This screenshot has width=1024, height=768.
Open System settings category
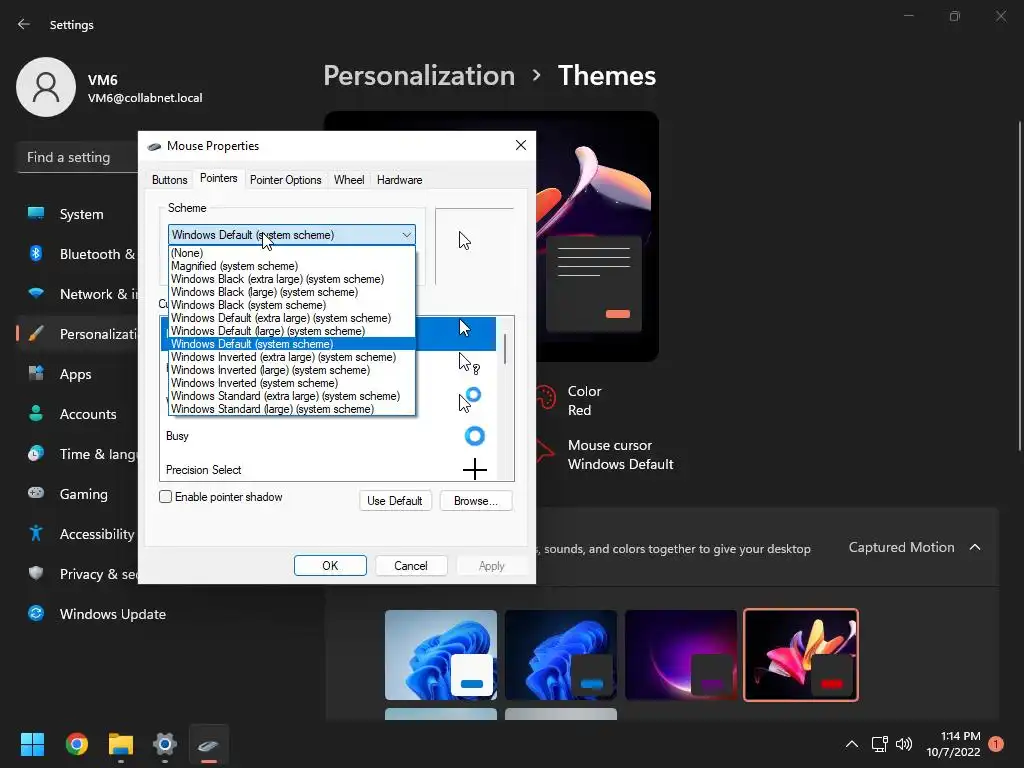pos(81,214)
